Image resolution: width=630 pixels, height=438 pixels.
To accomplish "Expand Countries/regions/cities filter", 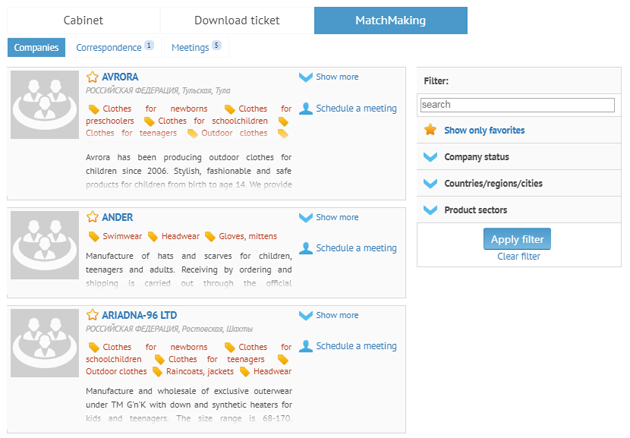I will click(430, 184).
